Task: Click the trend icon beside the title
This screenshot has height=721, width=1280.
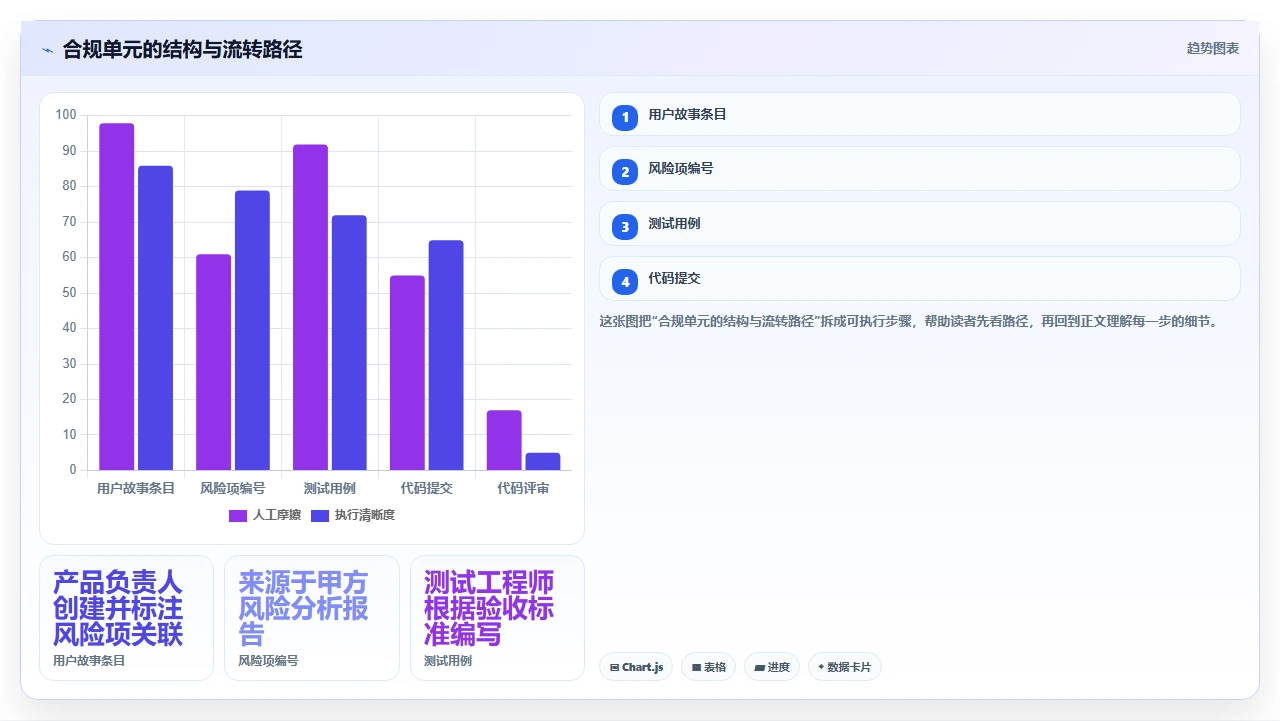Action: tap(48, 50)
